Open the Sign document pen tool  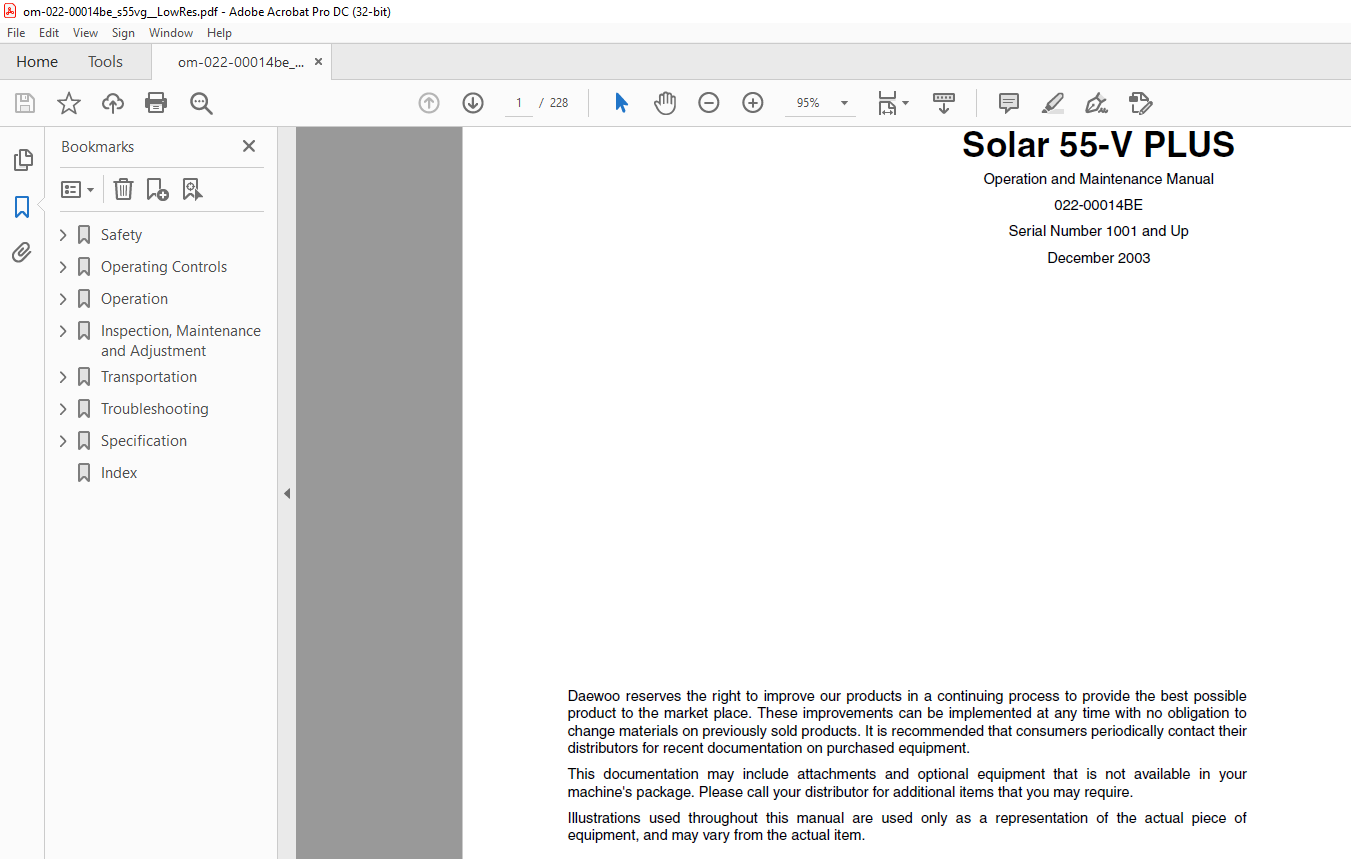click(x=1096, y=103)
